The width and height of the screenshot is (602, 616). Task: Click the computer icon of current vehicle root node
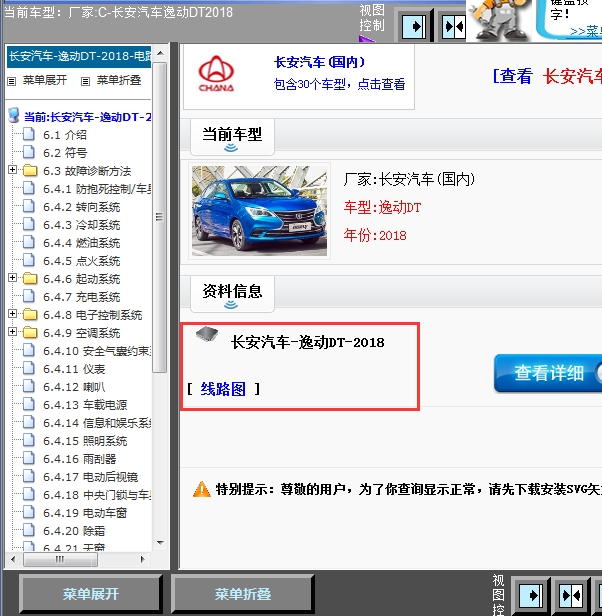(x=14, y=116)
